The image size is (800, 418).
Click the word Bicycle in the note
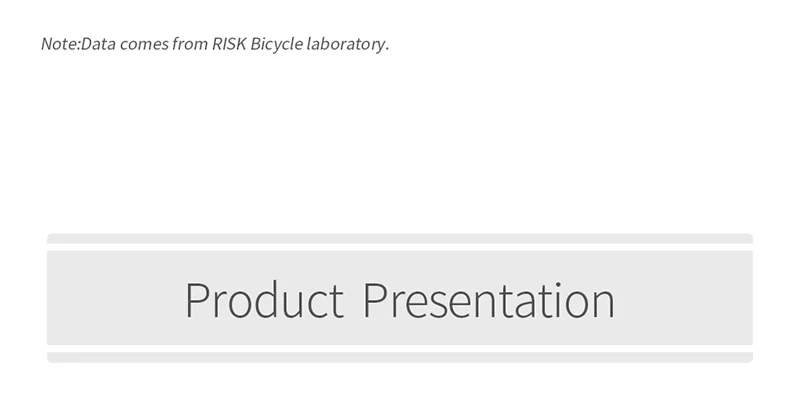(277, 45)
